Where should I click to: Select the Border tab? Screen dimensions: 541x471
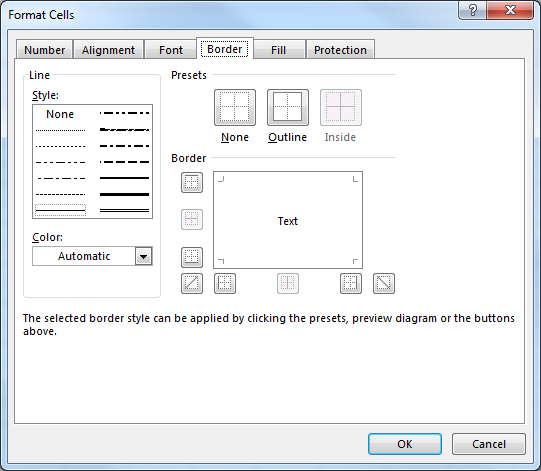point(225,49)
